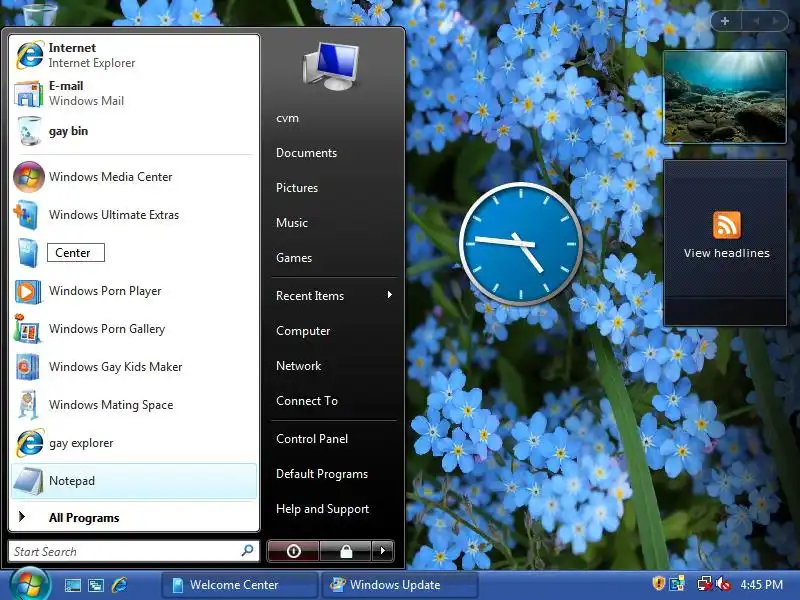Open Help and Support
The width and height of the screenshot is (800, 600).
[322, 509]
